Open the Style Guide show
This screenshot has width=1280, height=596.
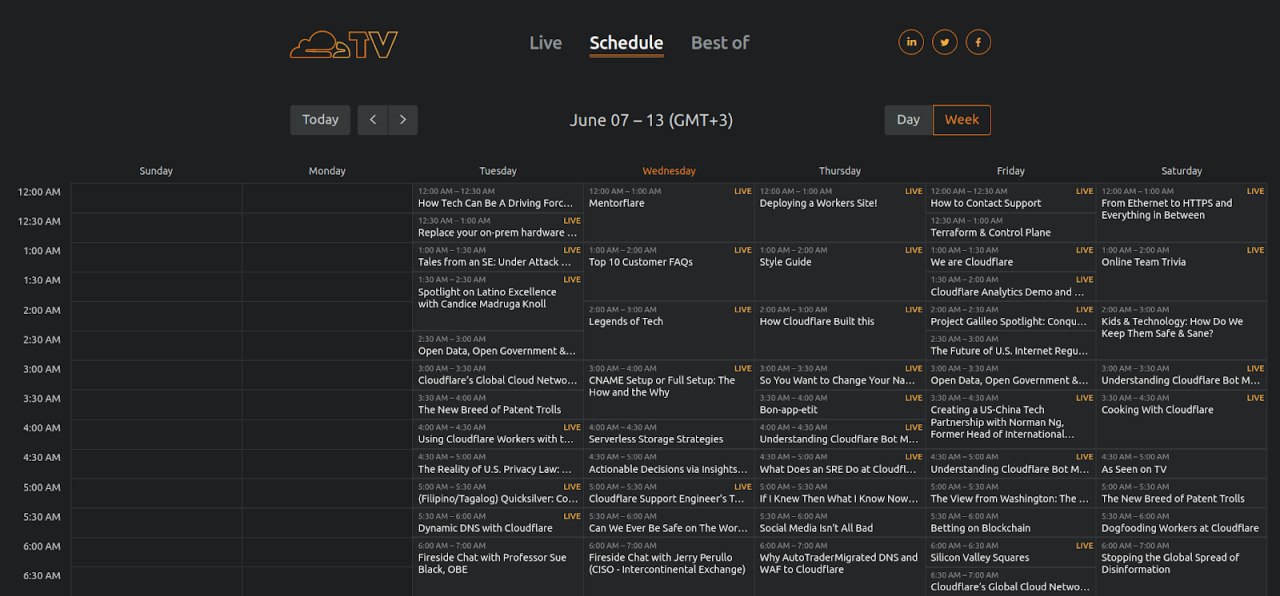pyautogui.click(x=839, y=271)
